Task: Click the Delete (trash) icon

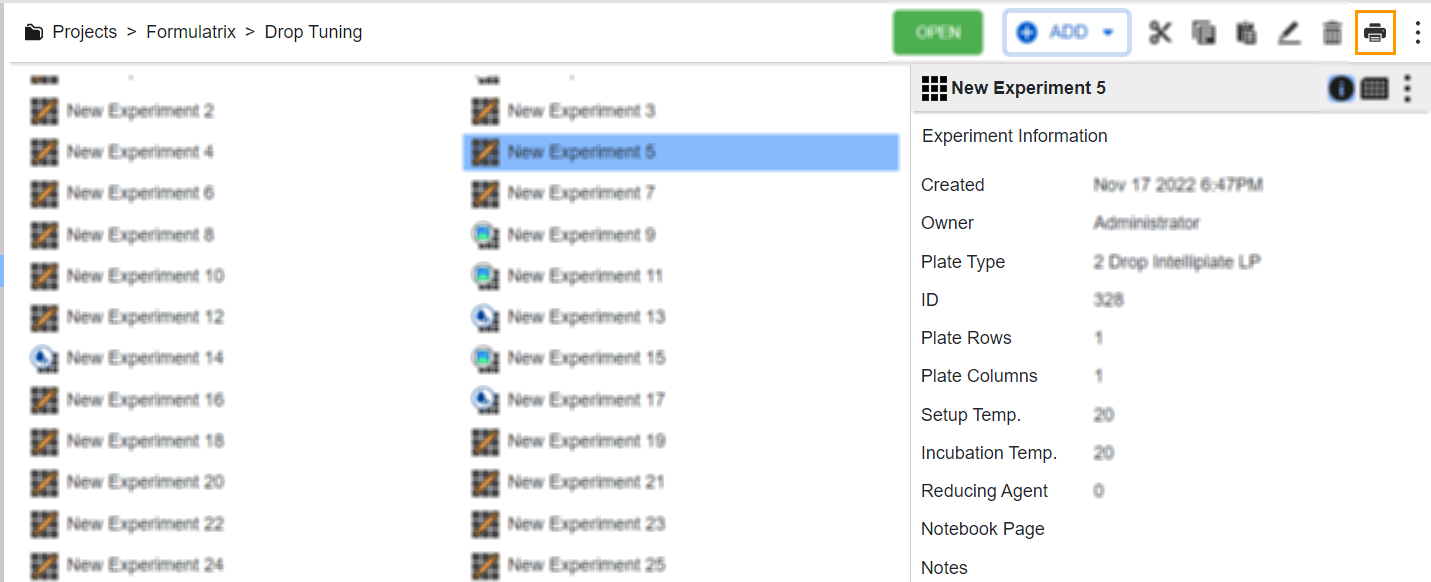Action: 1331,32
